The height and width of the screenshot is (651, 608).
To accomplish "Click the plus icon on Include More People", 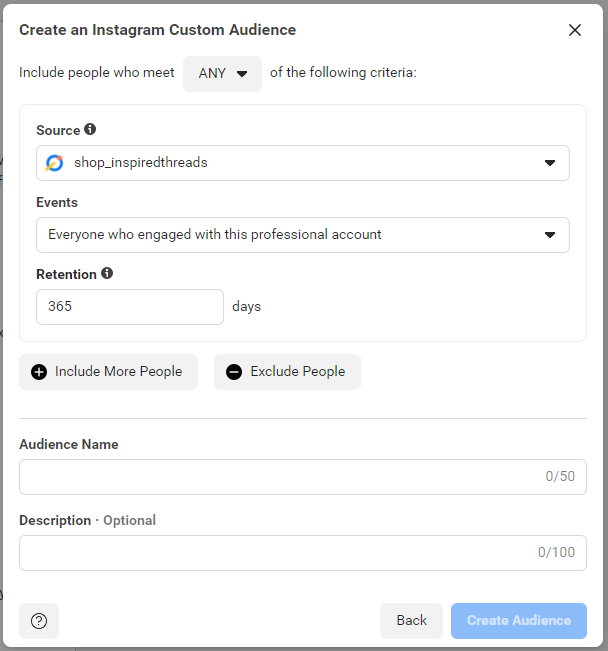I will coord(39,372).
